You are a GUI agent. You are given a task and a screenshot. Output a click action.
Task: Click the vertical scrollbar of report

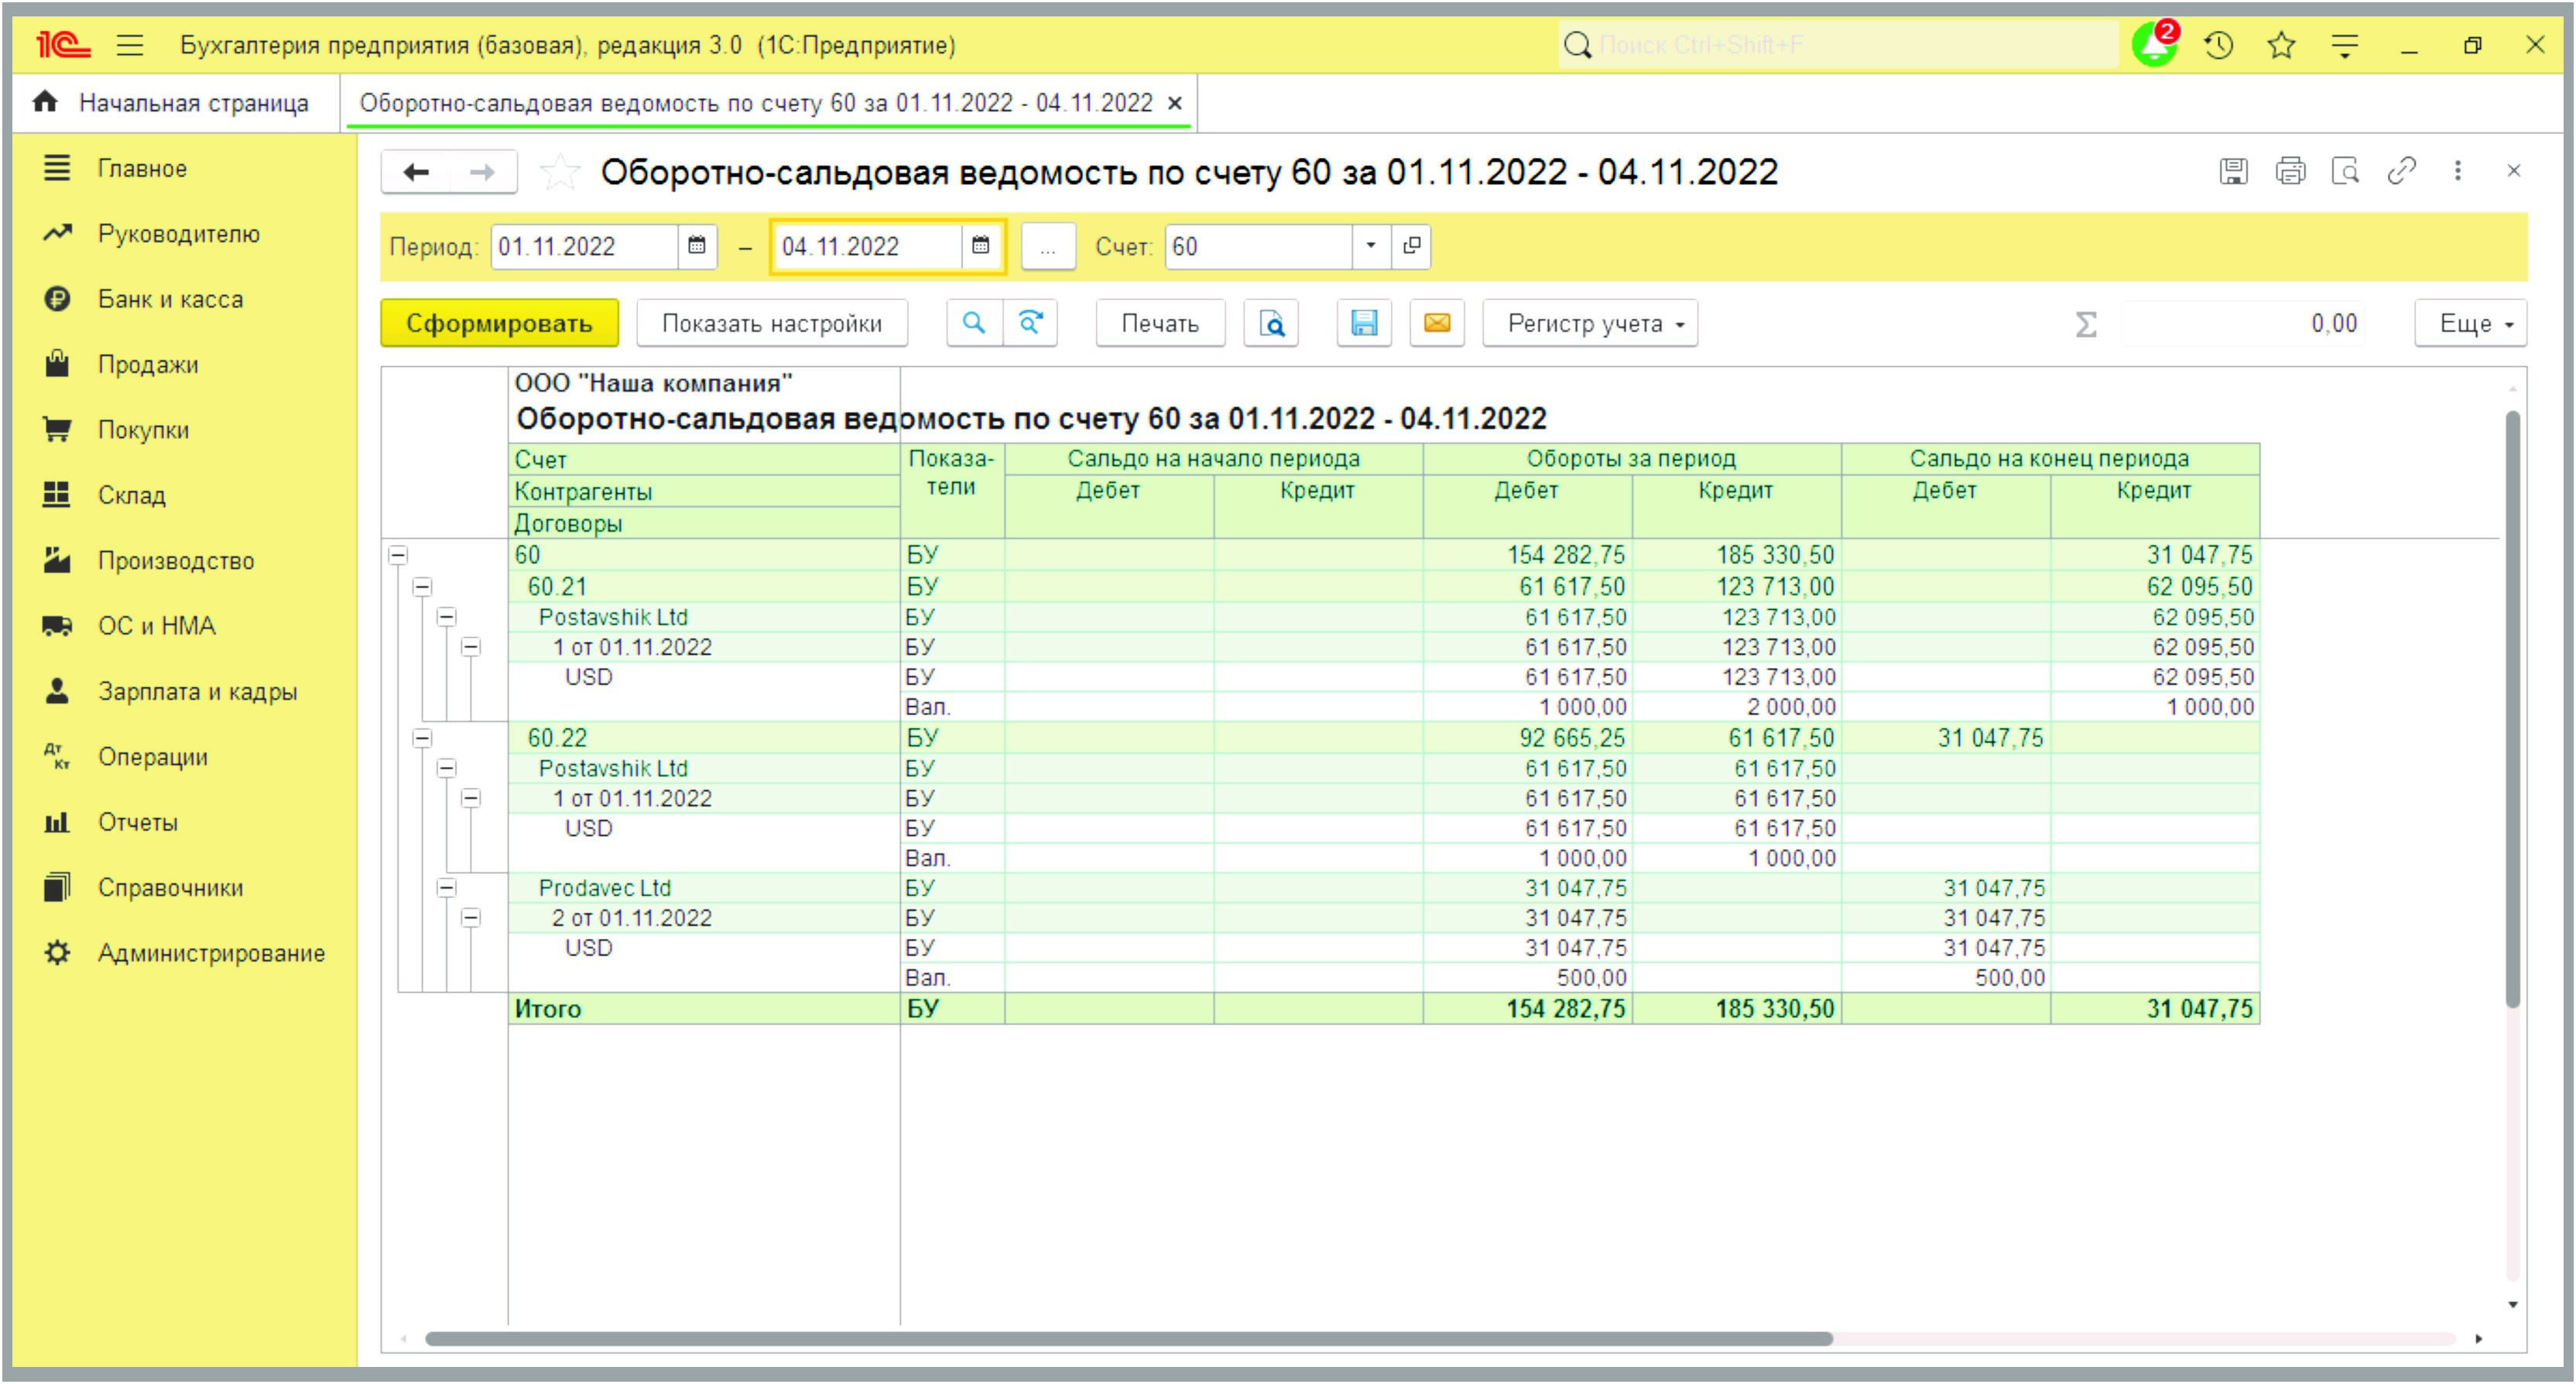click(x=2512, y=708)
